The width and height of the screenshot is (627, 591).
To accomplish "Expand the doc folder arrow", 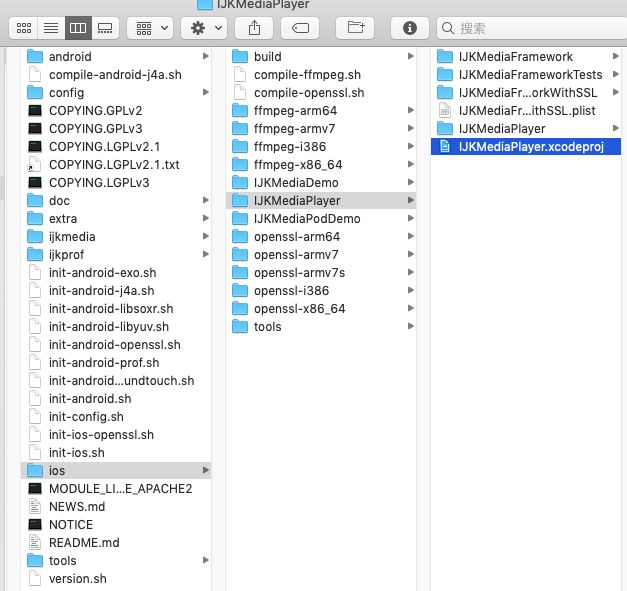I will tap(206, 200).
